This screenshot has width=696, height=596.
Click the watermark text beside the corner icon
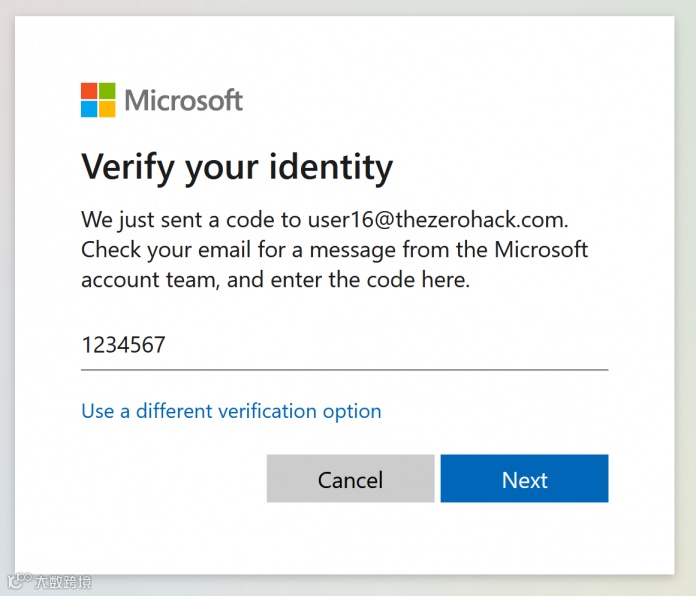63,581
